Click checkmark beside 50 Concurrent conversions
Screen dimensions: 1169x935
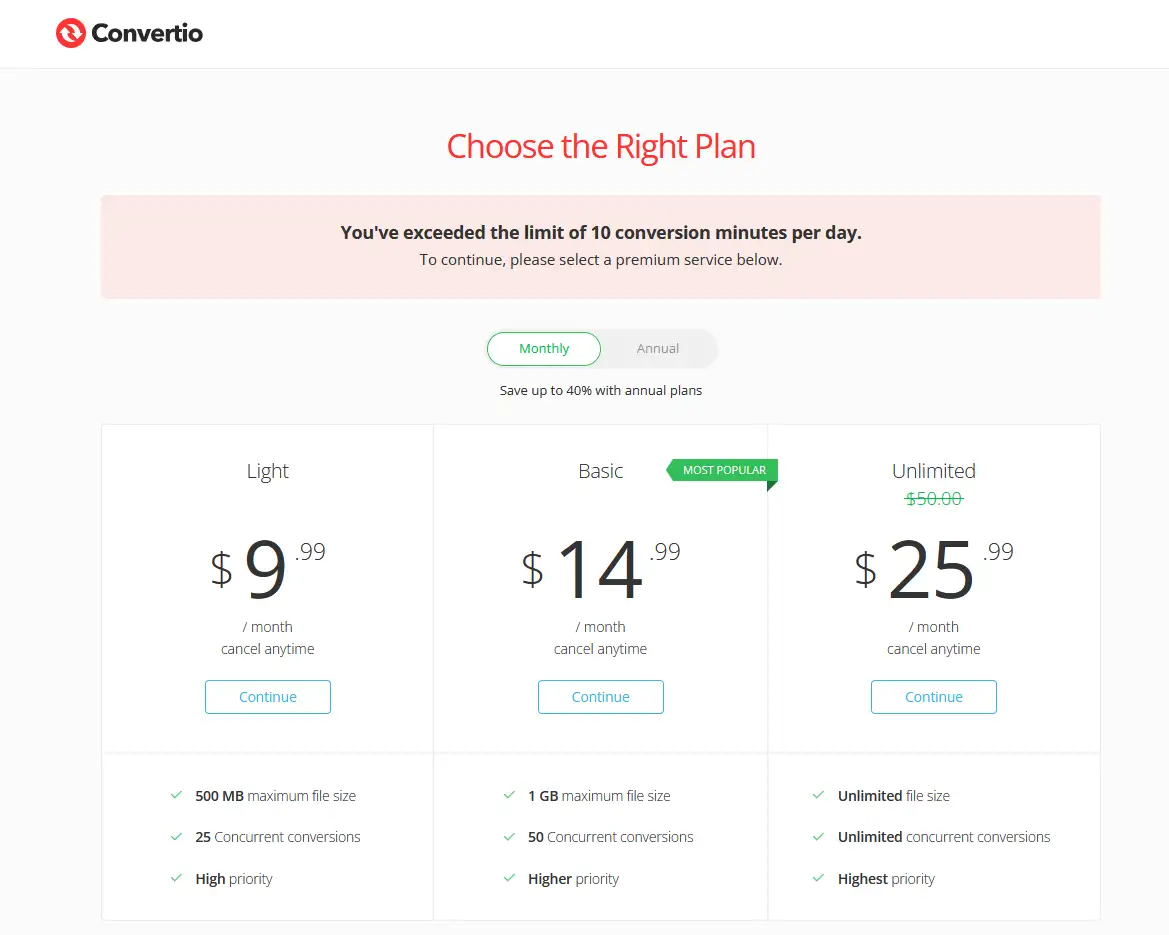[510, 837]
